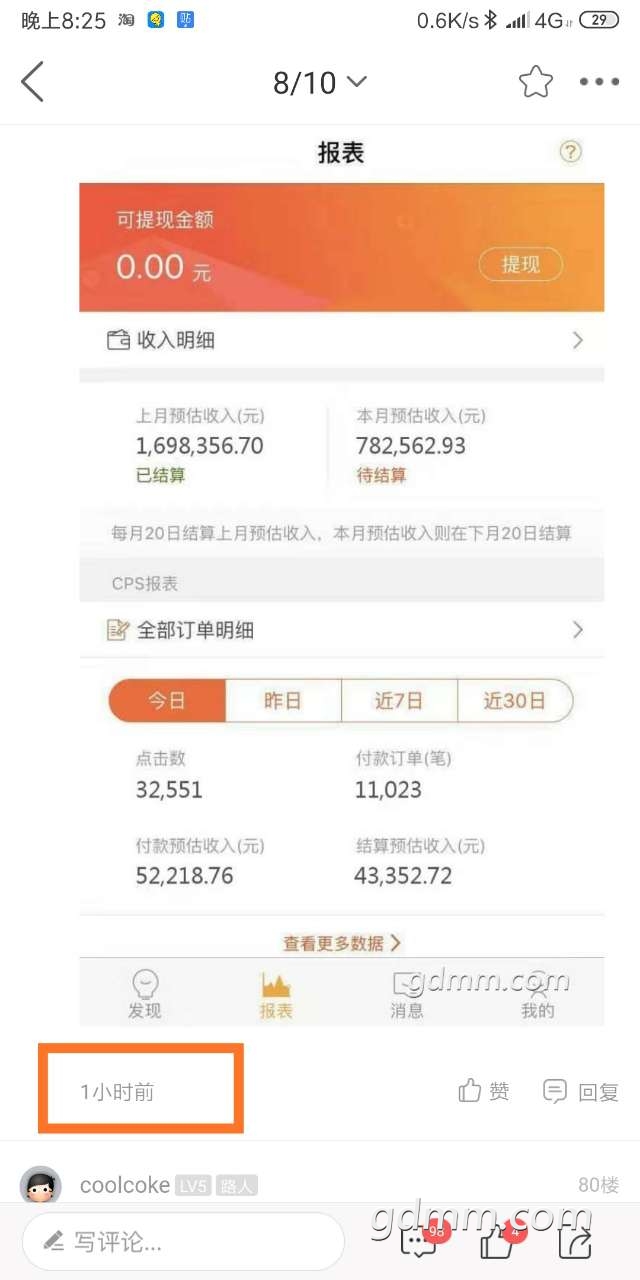Switch to the 近7日 segment

[x=399, y=701]
